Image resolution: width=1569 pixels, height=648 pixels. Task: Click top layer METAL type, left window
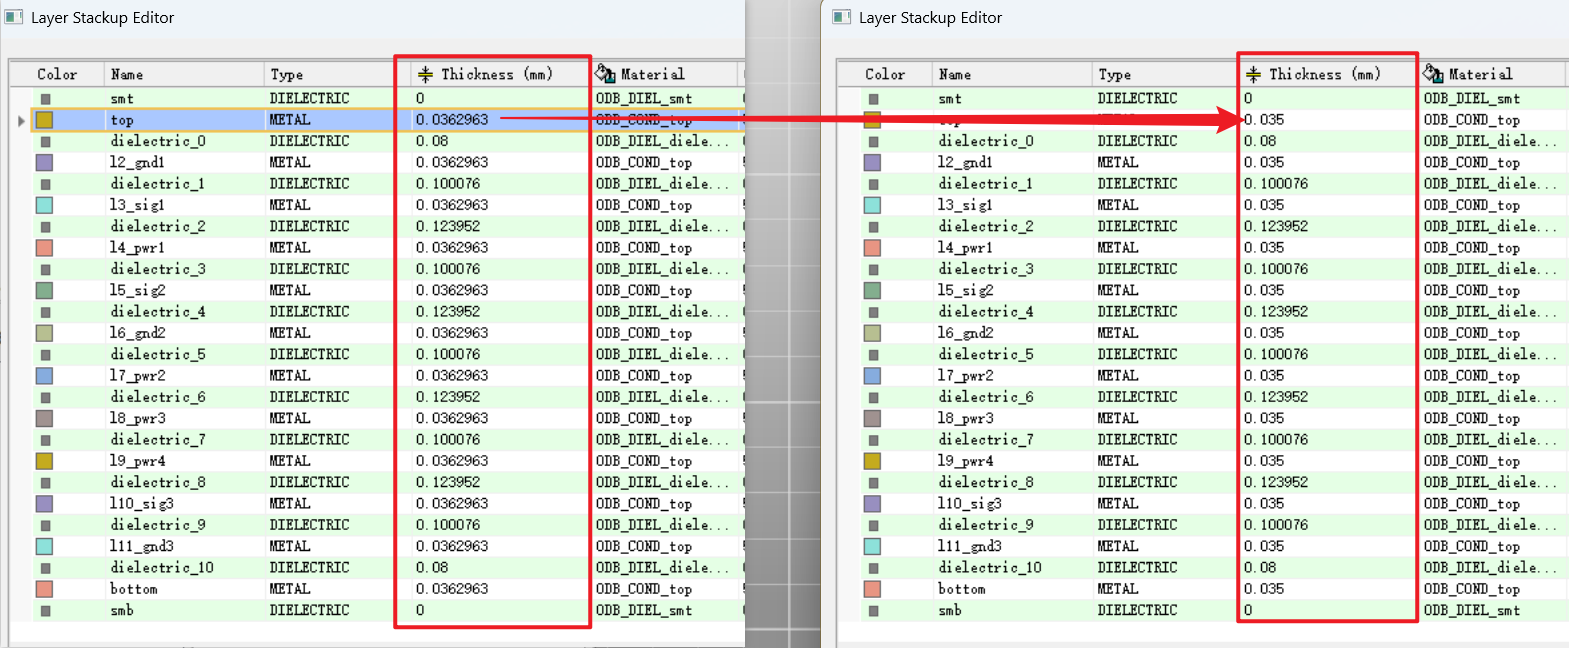[x=290, y=120]
